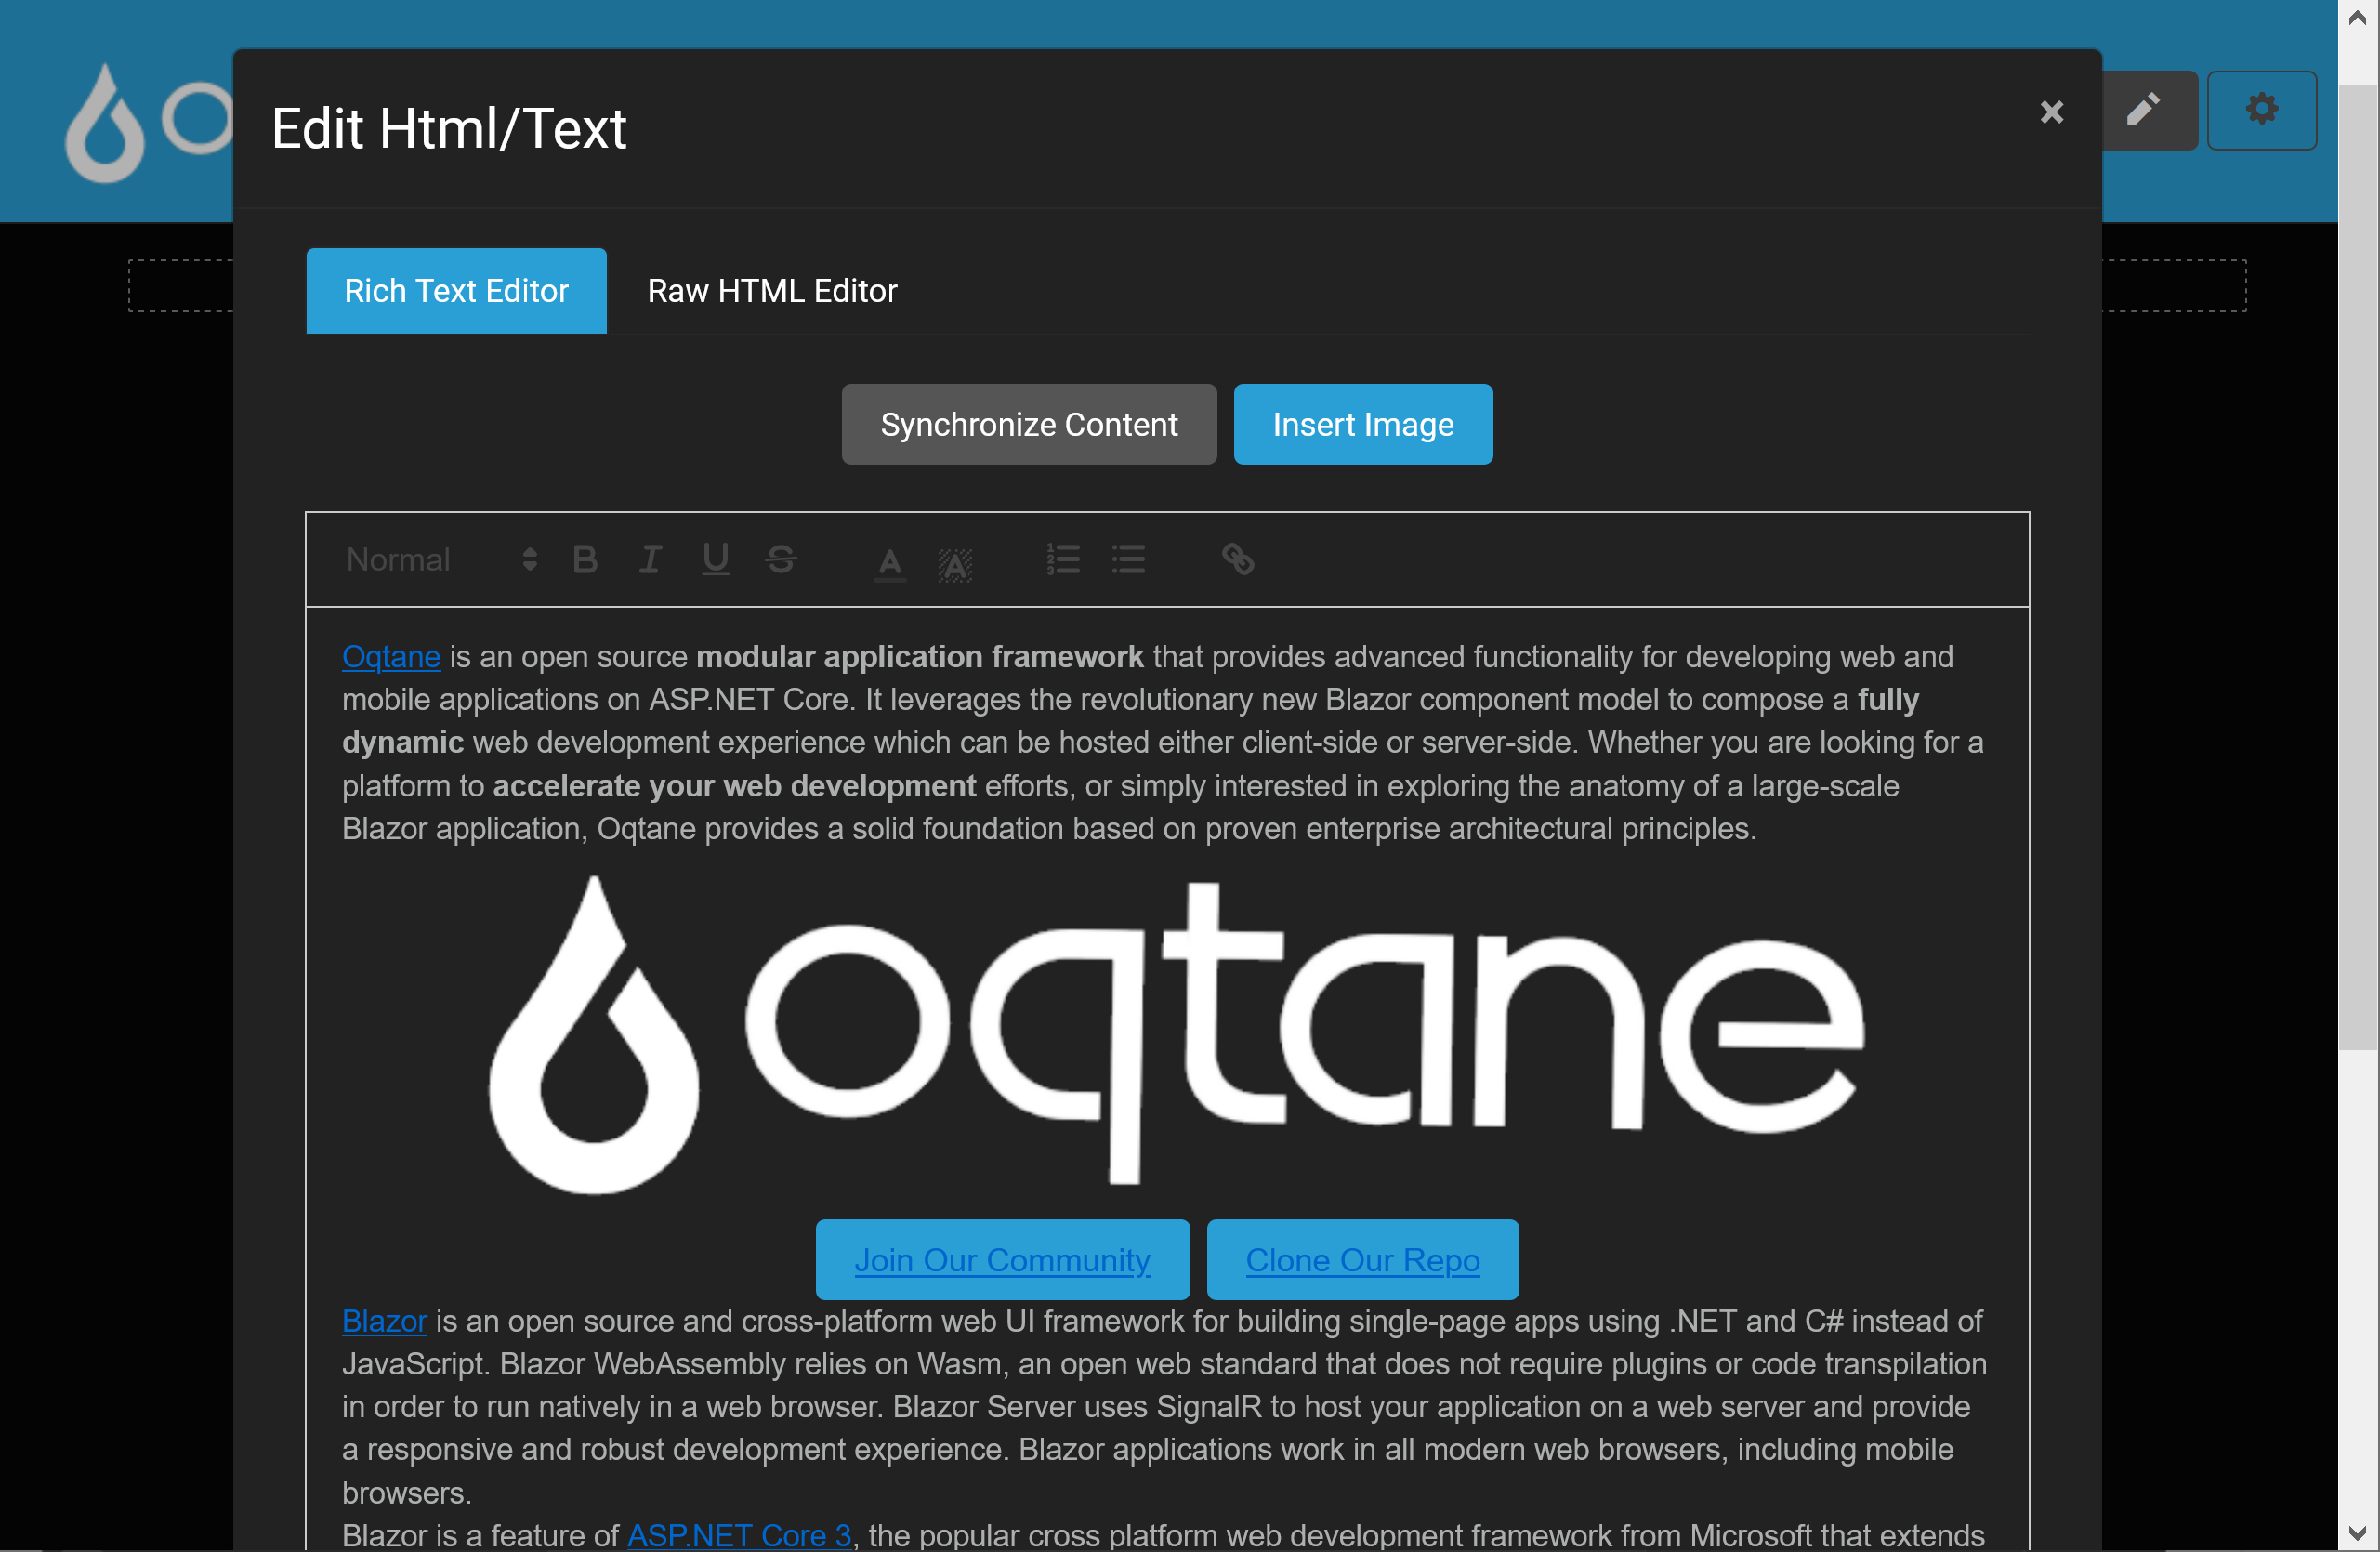This screenshot has width=2380, height=1552.
Task: Toggle bold formatting in editor toolbar
Action: (x=585, y=559)
